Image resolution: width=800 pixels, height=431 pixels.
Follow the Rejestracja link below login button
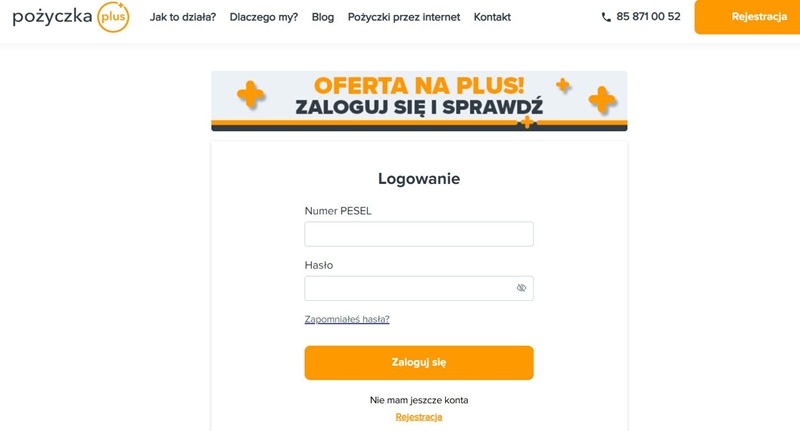(419, 416)
